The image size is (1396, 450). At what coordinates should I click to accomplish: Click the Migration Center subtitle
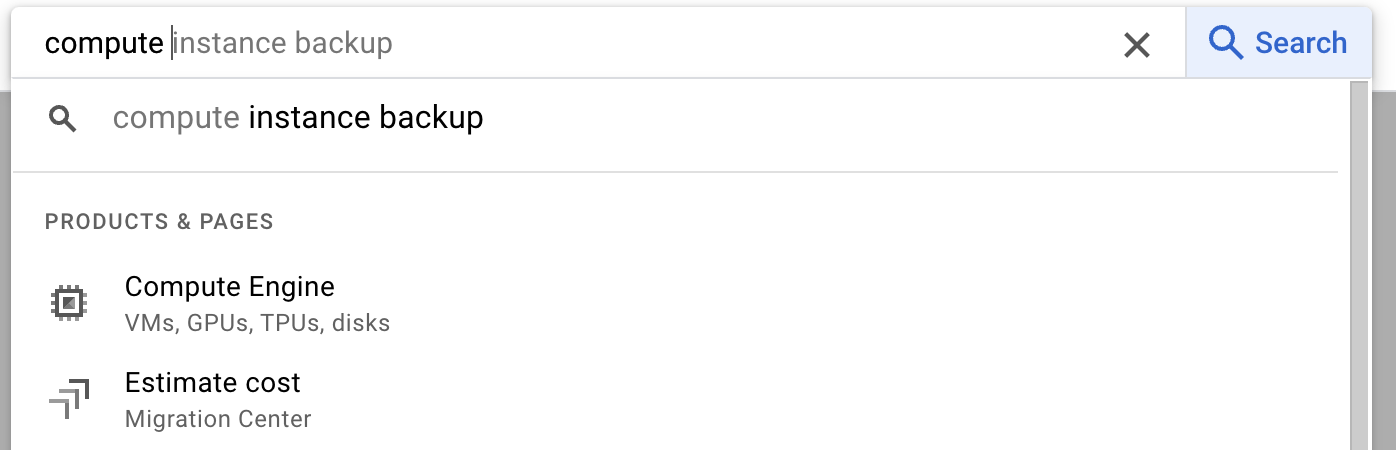(218, 419)
